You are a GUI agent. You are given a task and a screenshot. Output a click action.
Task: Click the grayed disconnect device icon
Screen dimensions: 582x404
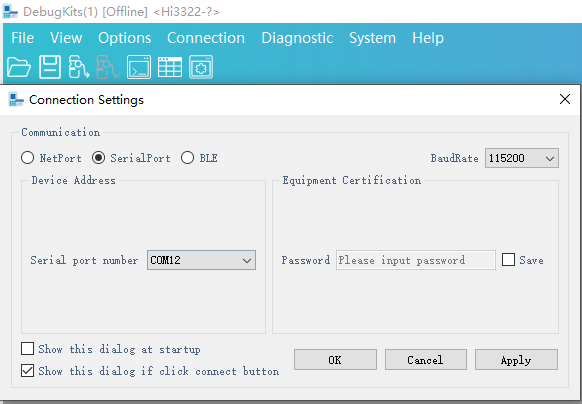[108, 67]
